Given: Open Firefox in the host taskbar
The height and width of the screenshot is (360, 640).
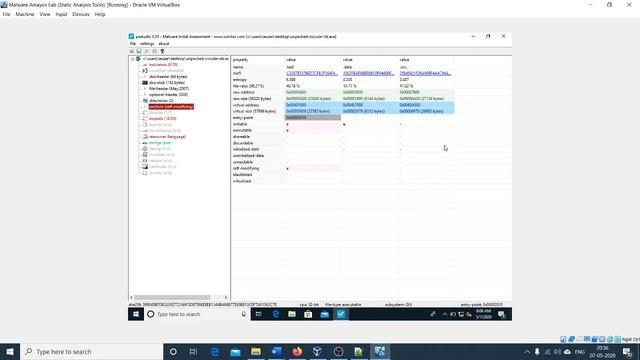Looking at the screenshot, I should tap(297, 351).
